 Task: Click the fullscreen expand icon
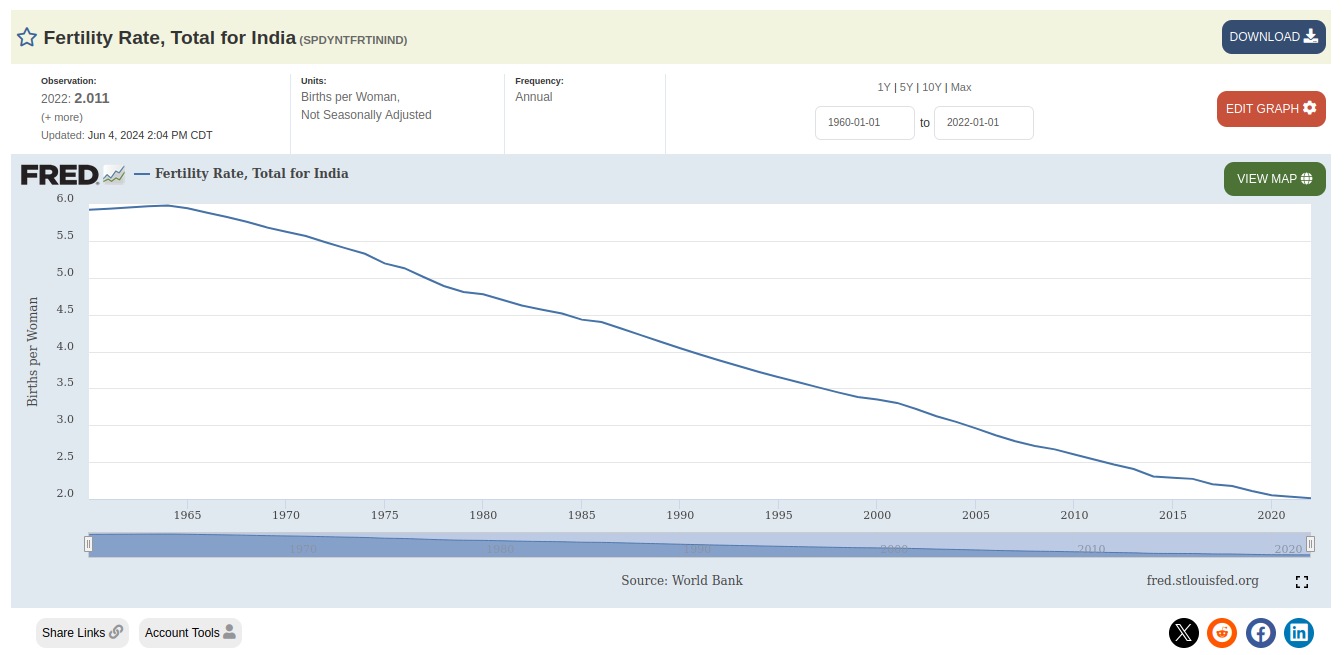click(1302, 582)
